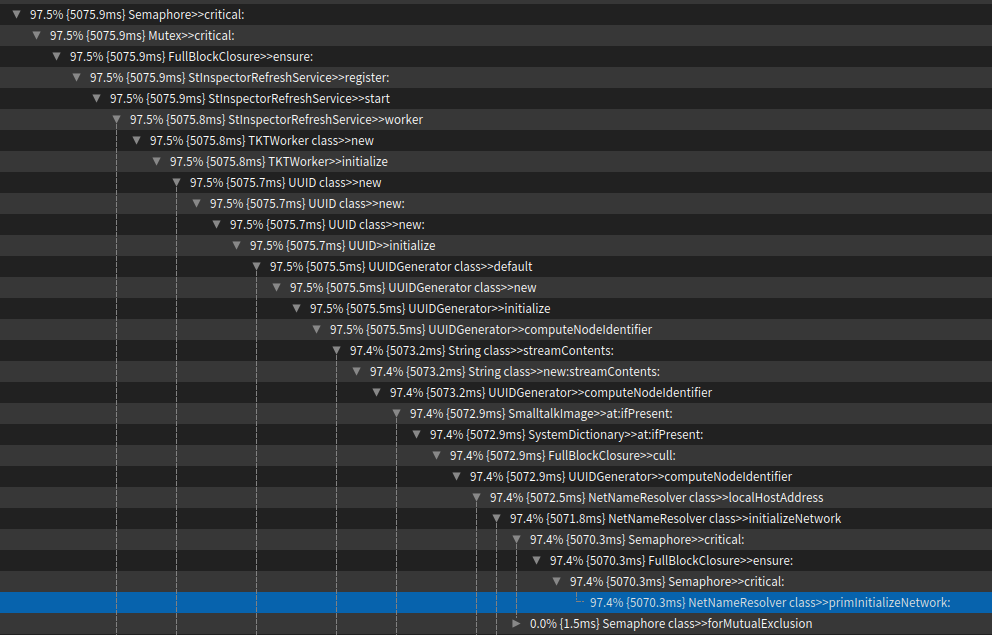Collapse StInspectorRefreshService>>worker arrow
992x635 pixels.
point(116,119)
